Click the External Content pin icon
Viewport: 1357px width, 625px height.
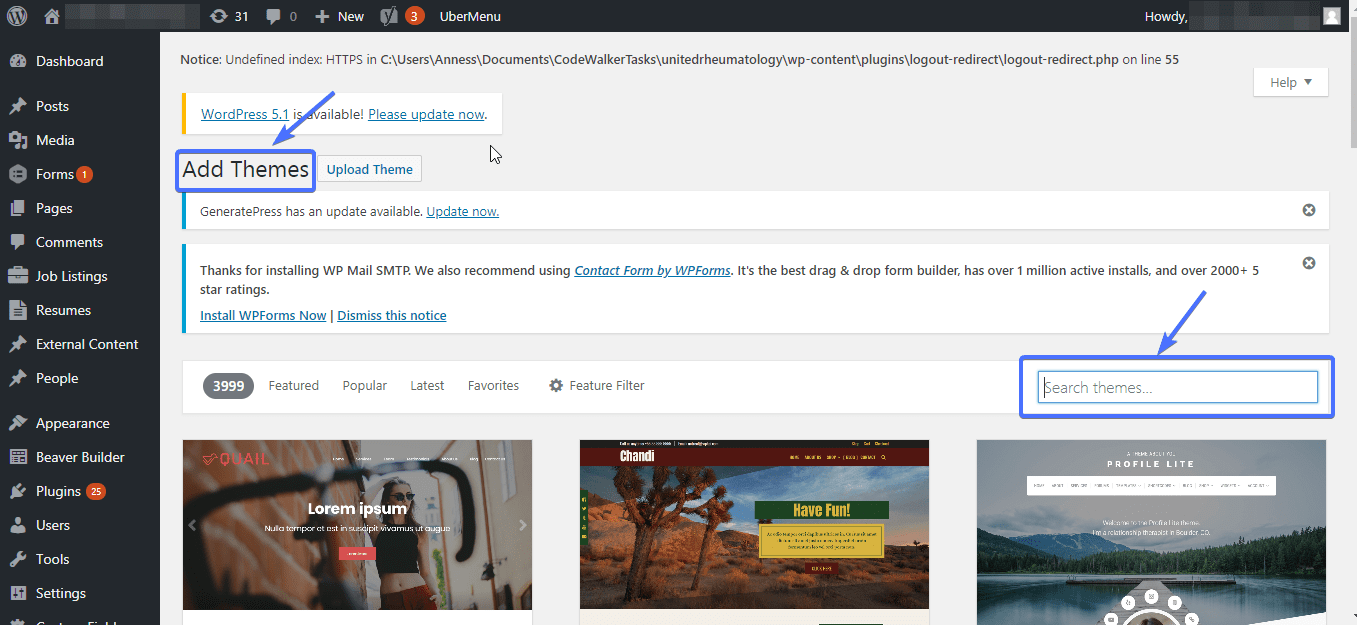pos(18,344)
